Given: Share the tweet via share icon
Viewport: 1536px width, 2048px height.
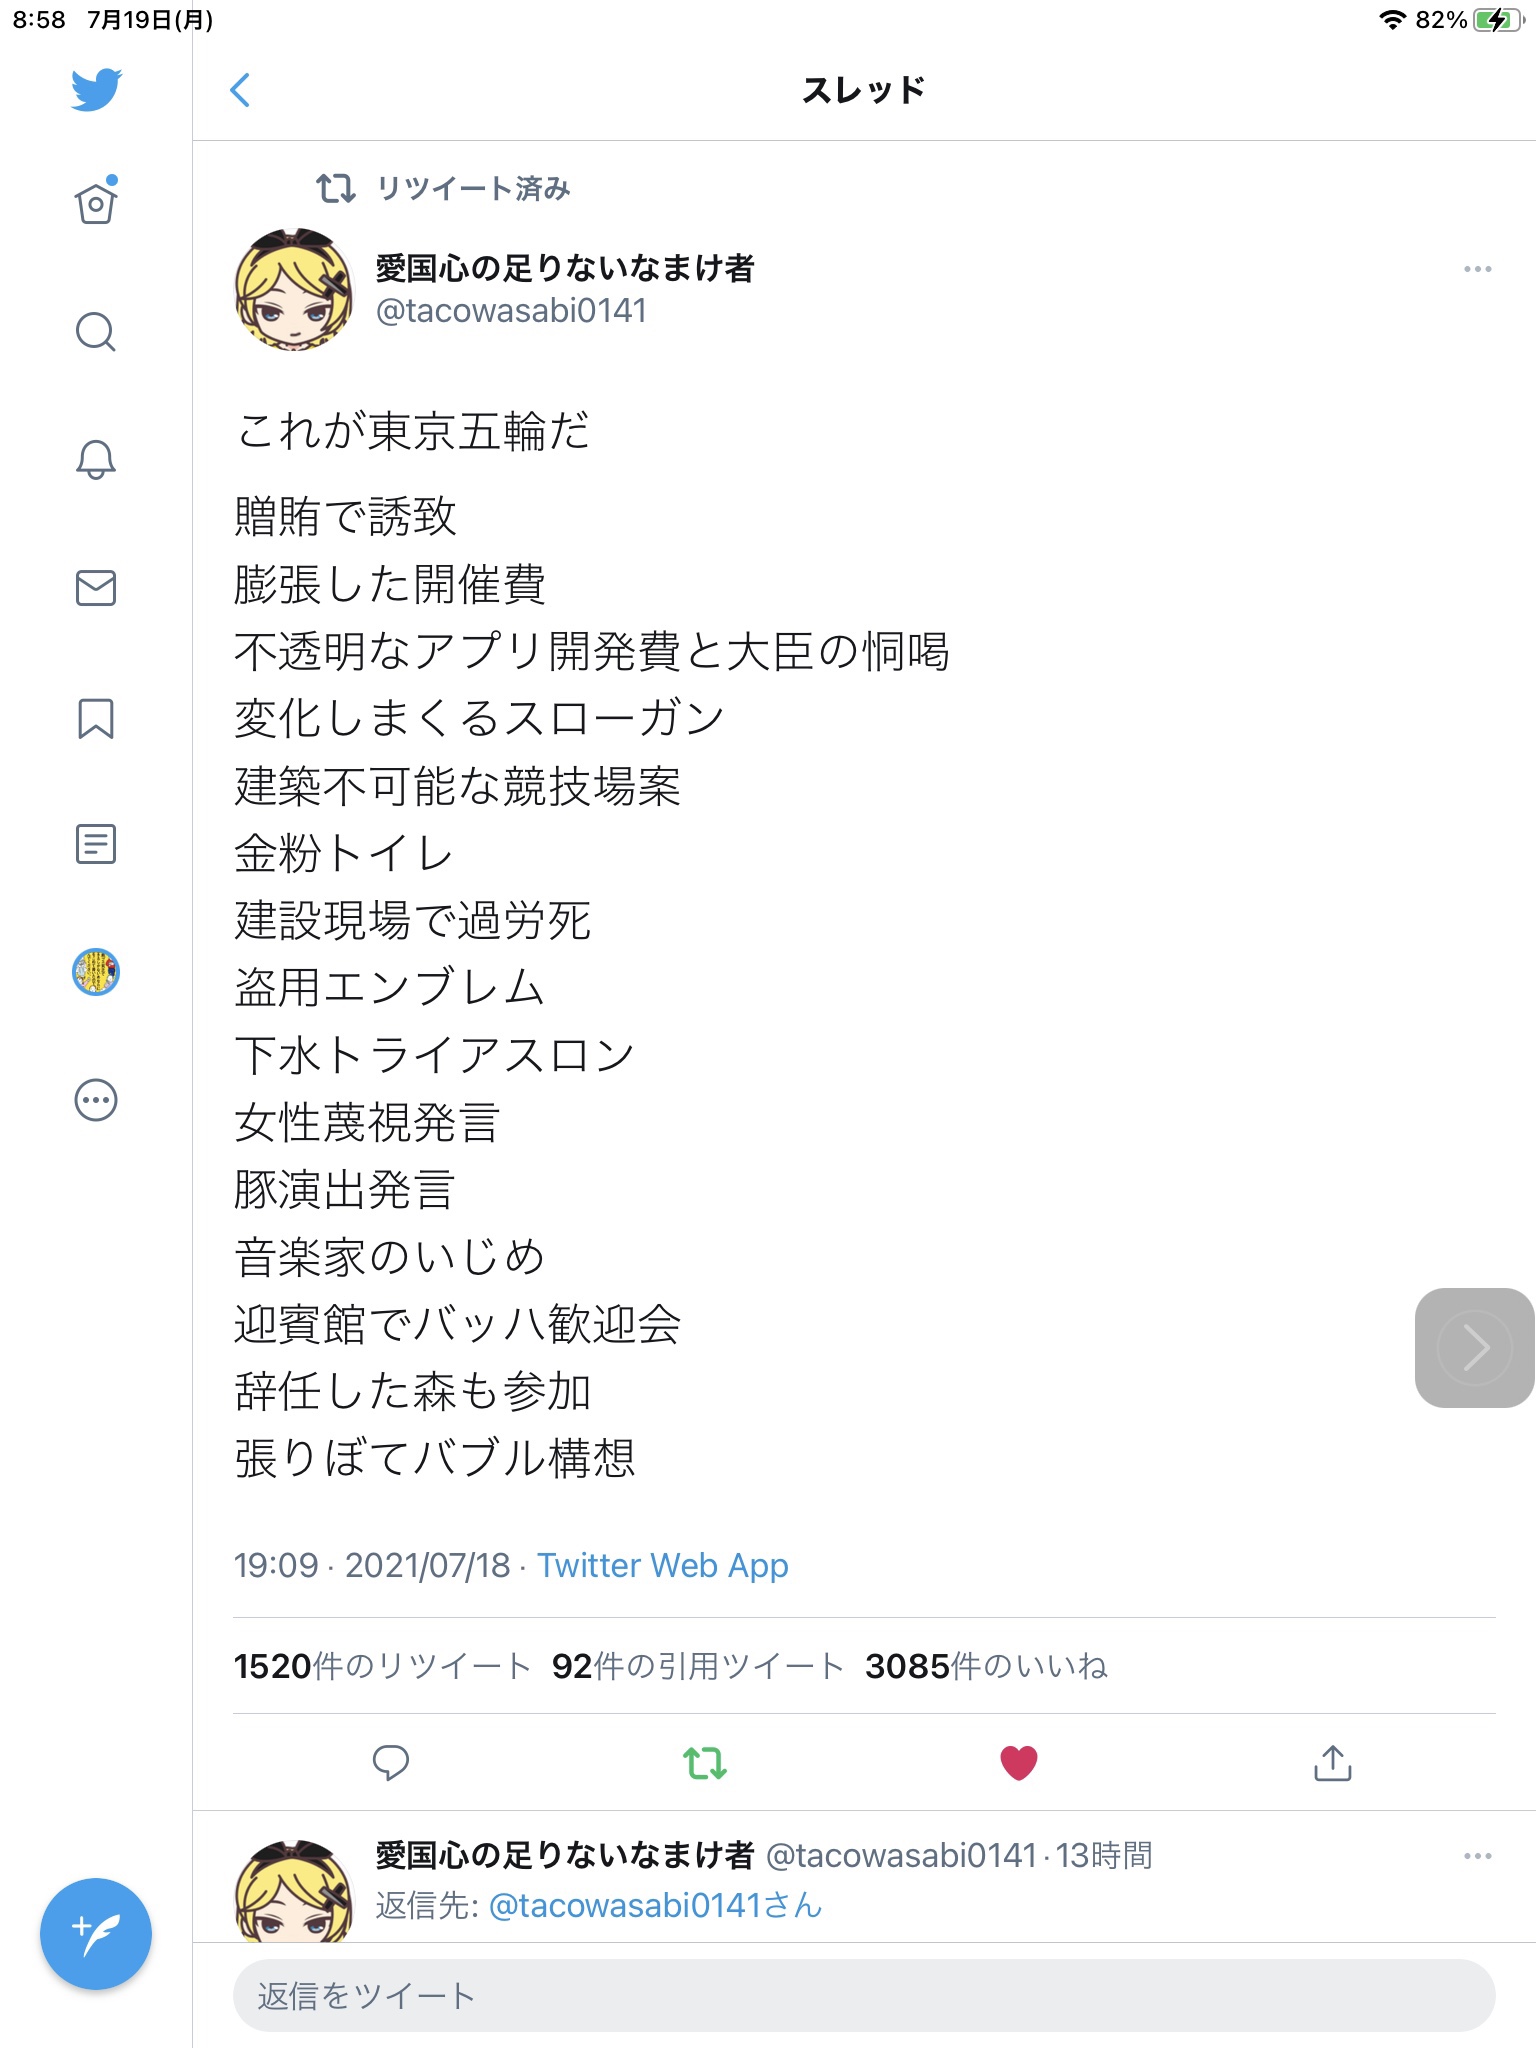Looking at the screenshot, I should point(1332,1763).
